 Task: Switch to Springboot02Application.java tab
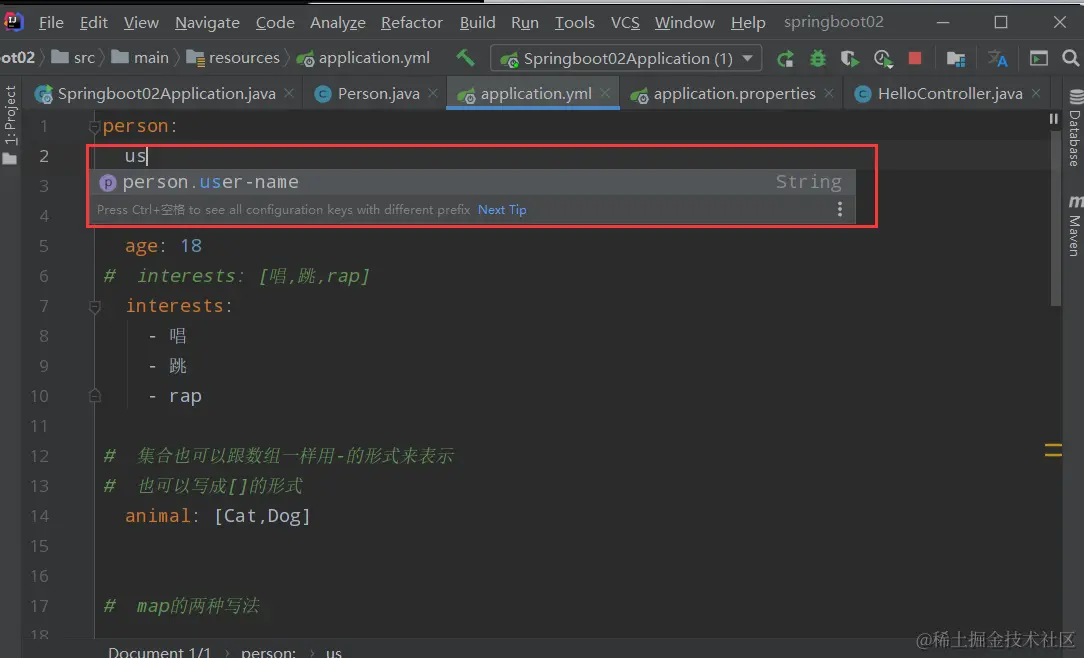tap(166, 93)
